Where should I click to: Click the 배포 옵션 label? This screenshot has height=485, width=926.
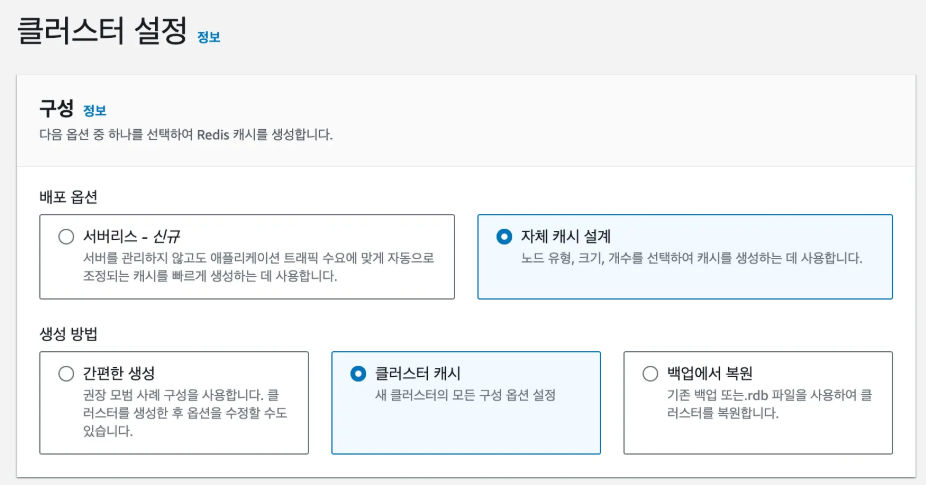[69, 197]
